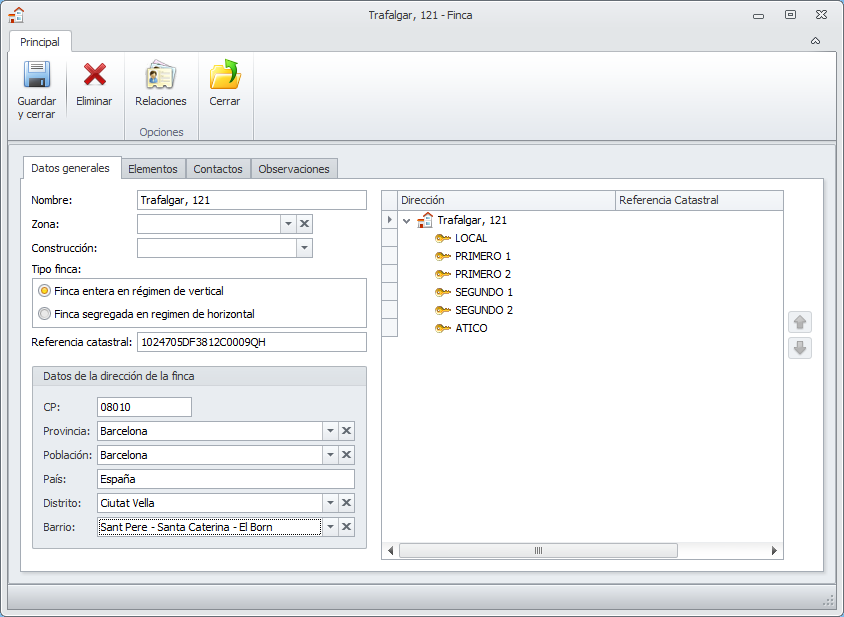Image resolution: width=844 pixels, height=617 pixels.
Task: Clear the Barrio field with X button
Action: [x=346, y=527]
